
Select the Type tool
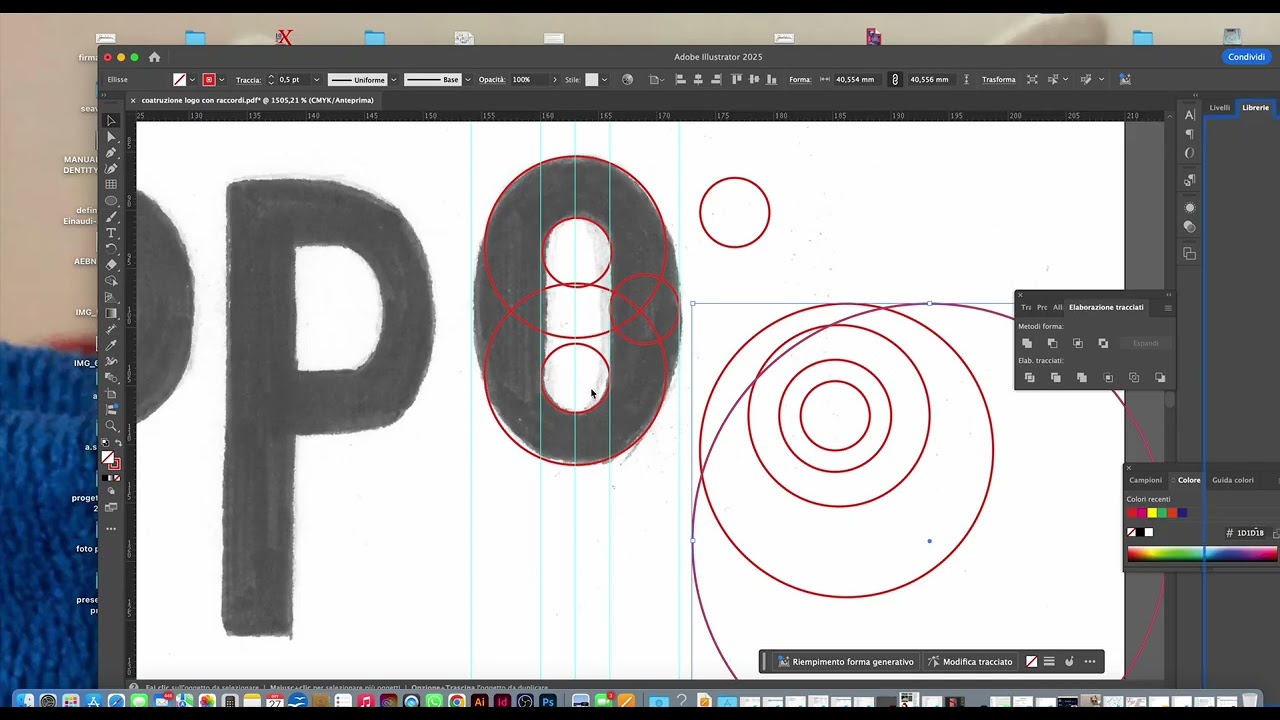111,232
